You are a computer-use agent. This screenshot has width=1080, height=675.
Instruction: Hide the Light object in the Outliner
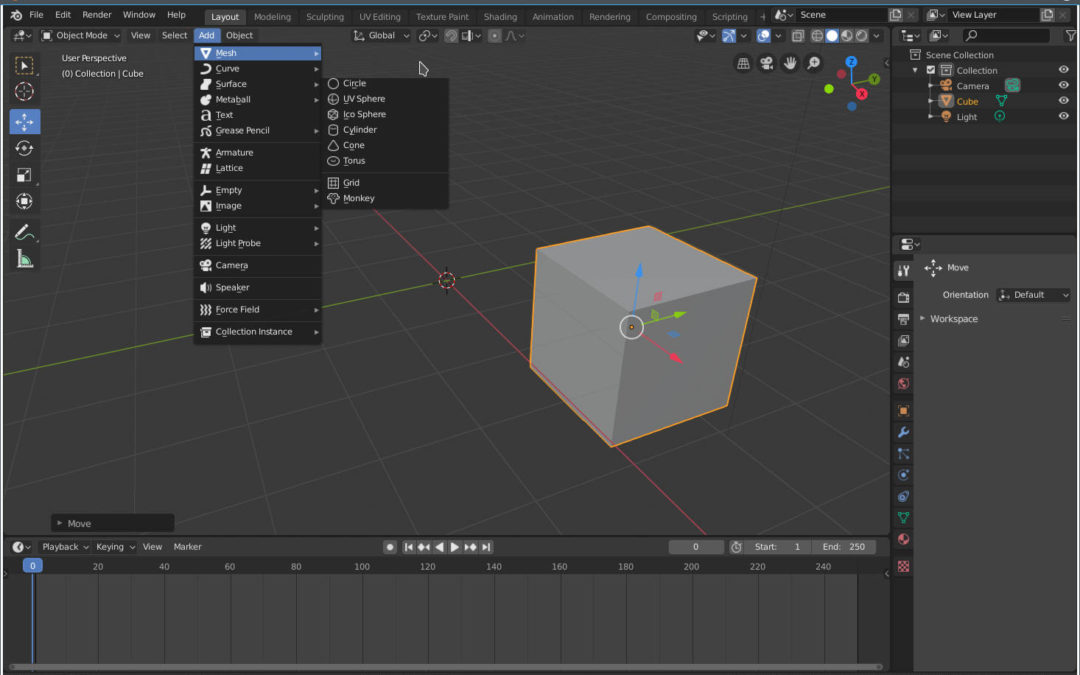(1063, 116)
